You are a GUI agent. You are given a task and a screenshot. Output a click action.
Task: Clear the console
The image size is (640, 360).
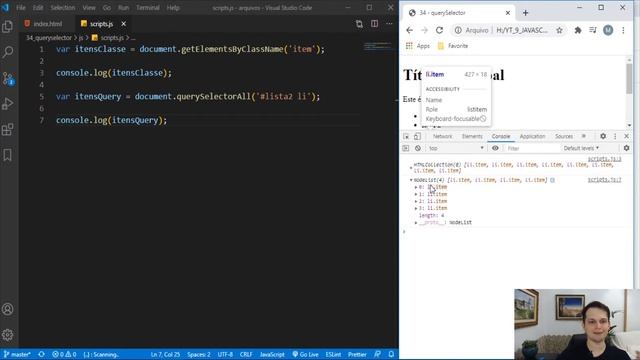coord(418,148)
